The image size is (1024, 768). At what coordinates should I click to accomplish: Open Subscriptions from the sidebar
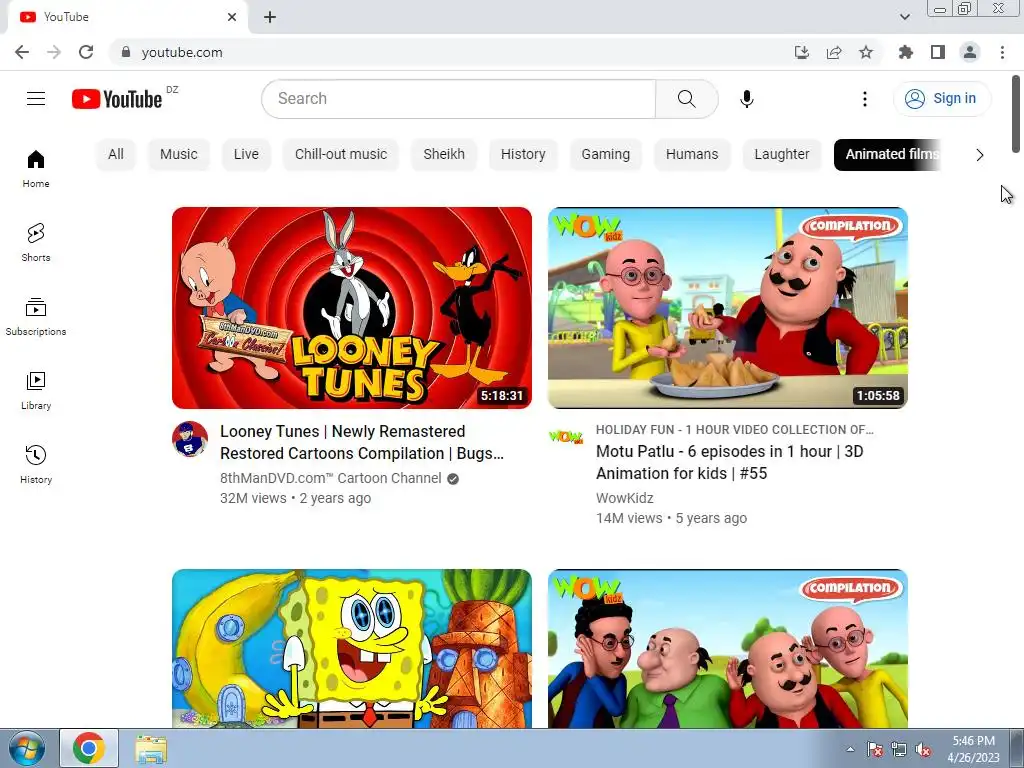tap(36, 317)
